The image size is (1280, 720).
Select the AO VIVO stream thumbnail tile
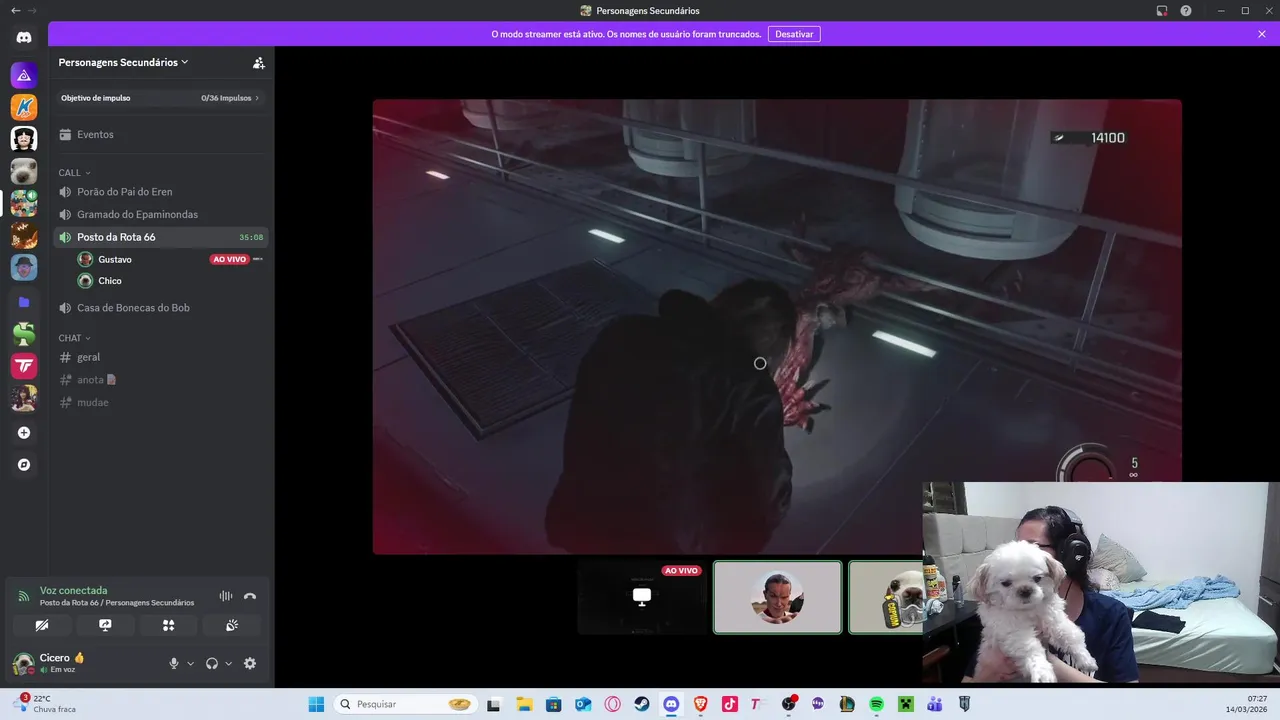(x=642, y=597)
